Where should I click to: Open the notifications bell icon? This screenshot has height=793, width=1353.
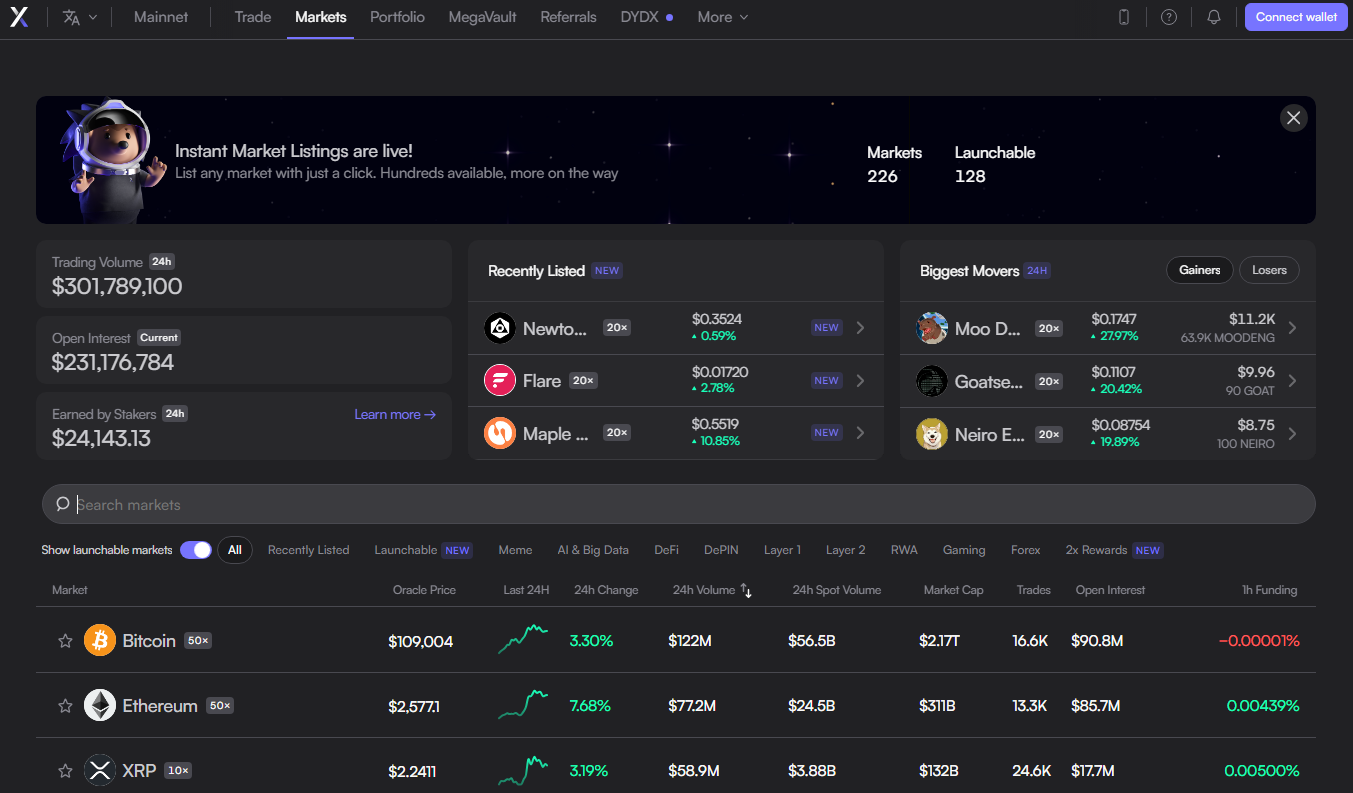[1214, 17]
